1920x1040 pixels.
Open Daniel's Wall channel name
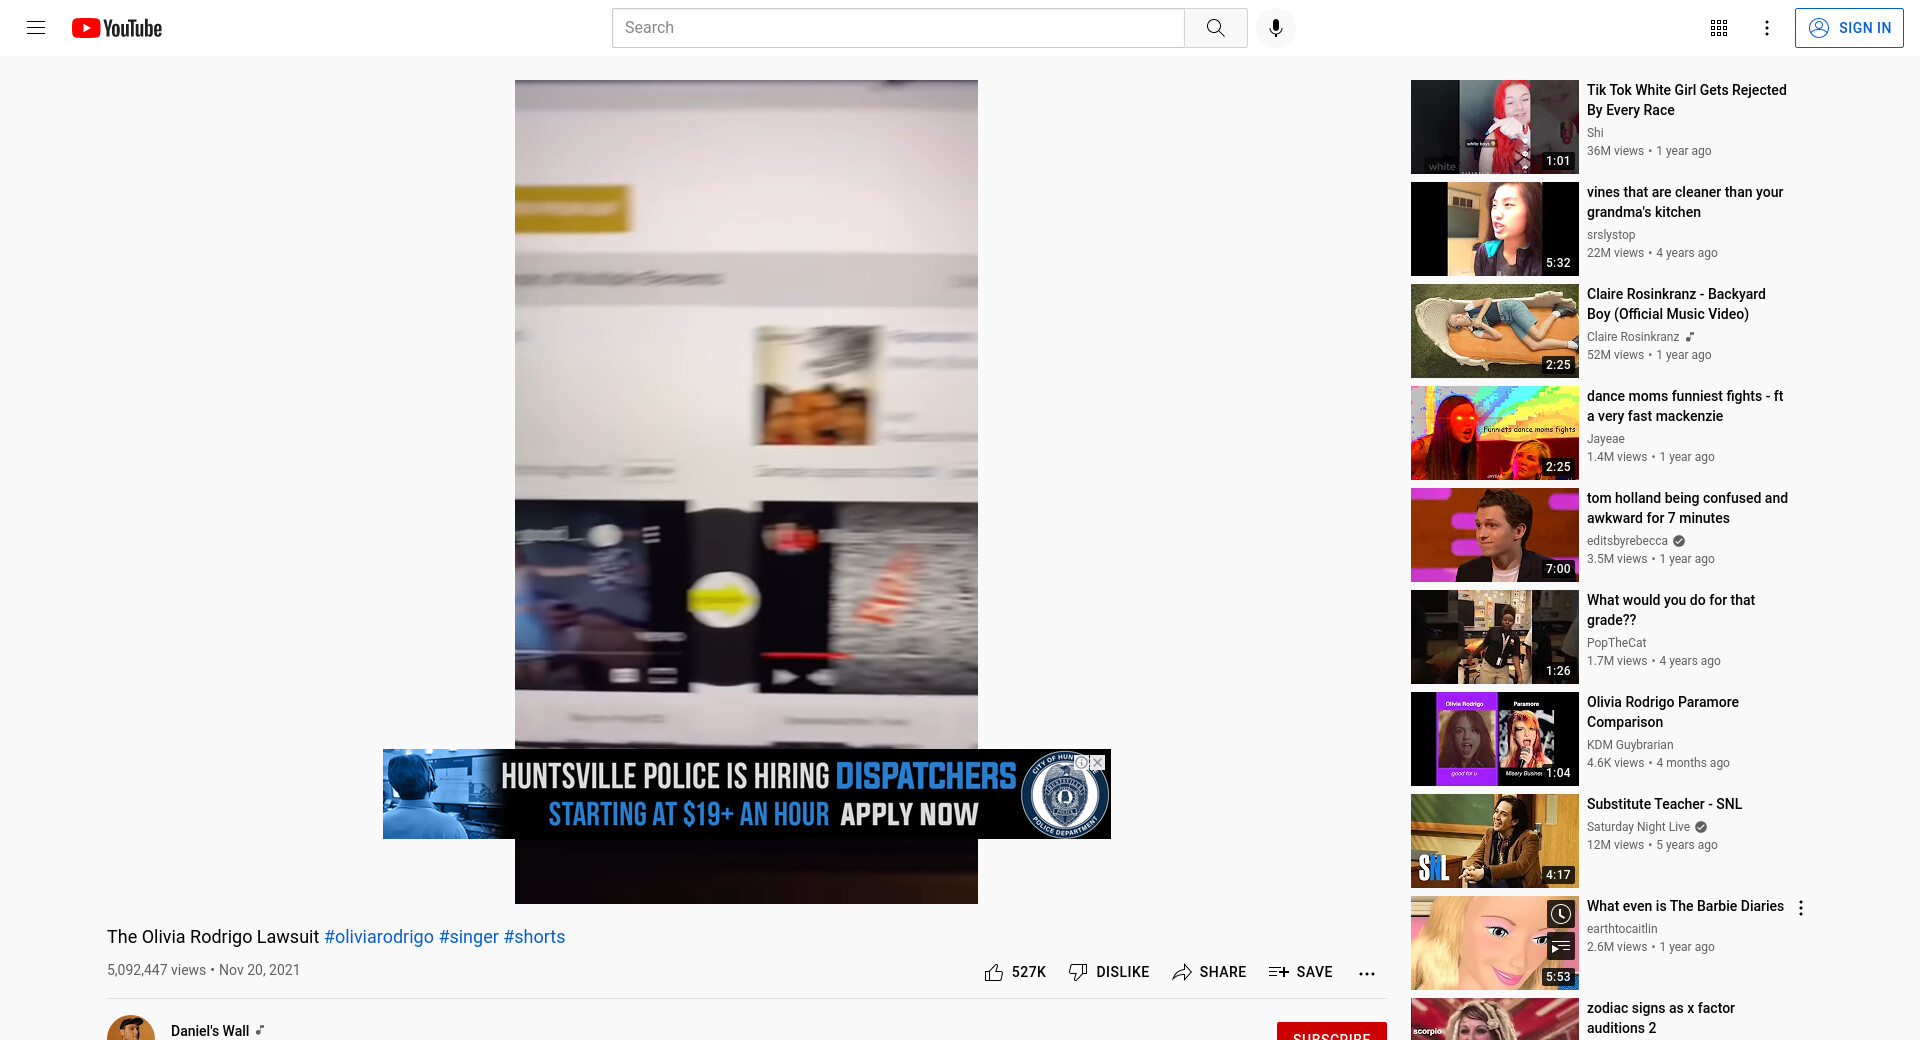tap(210, 1031)
